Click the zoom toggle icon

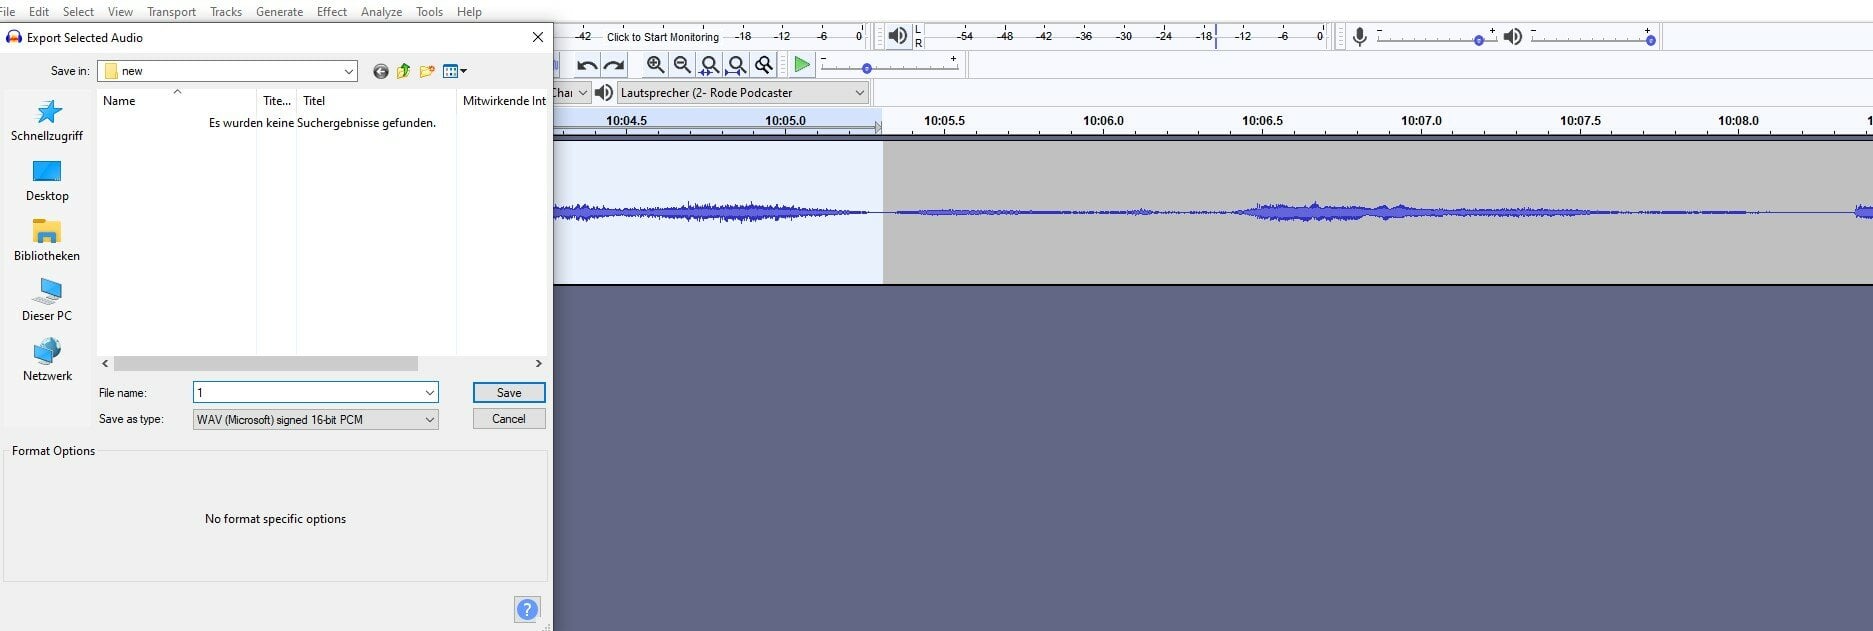763,65
